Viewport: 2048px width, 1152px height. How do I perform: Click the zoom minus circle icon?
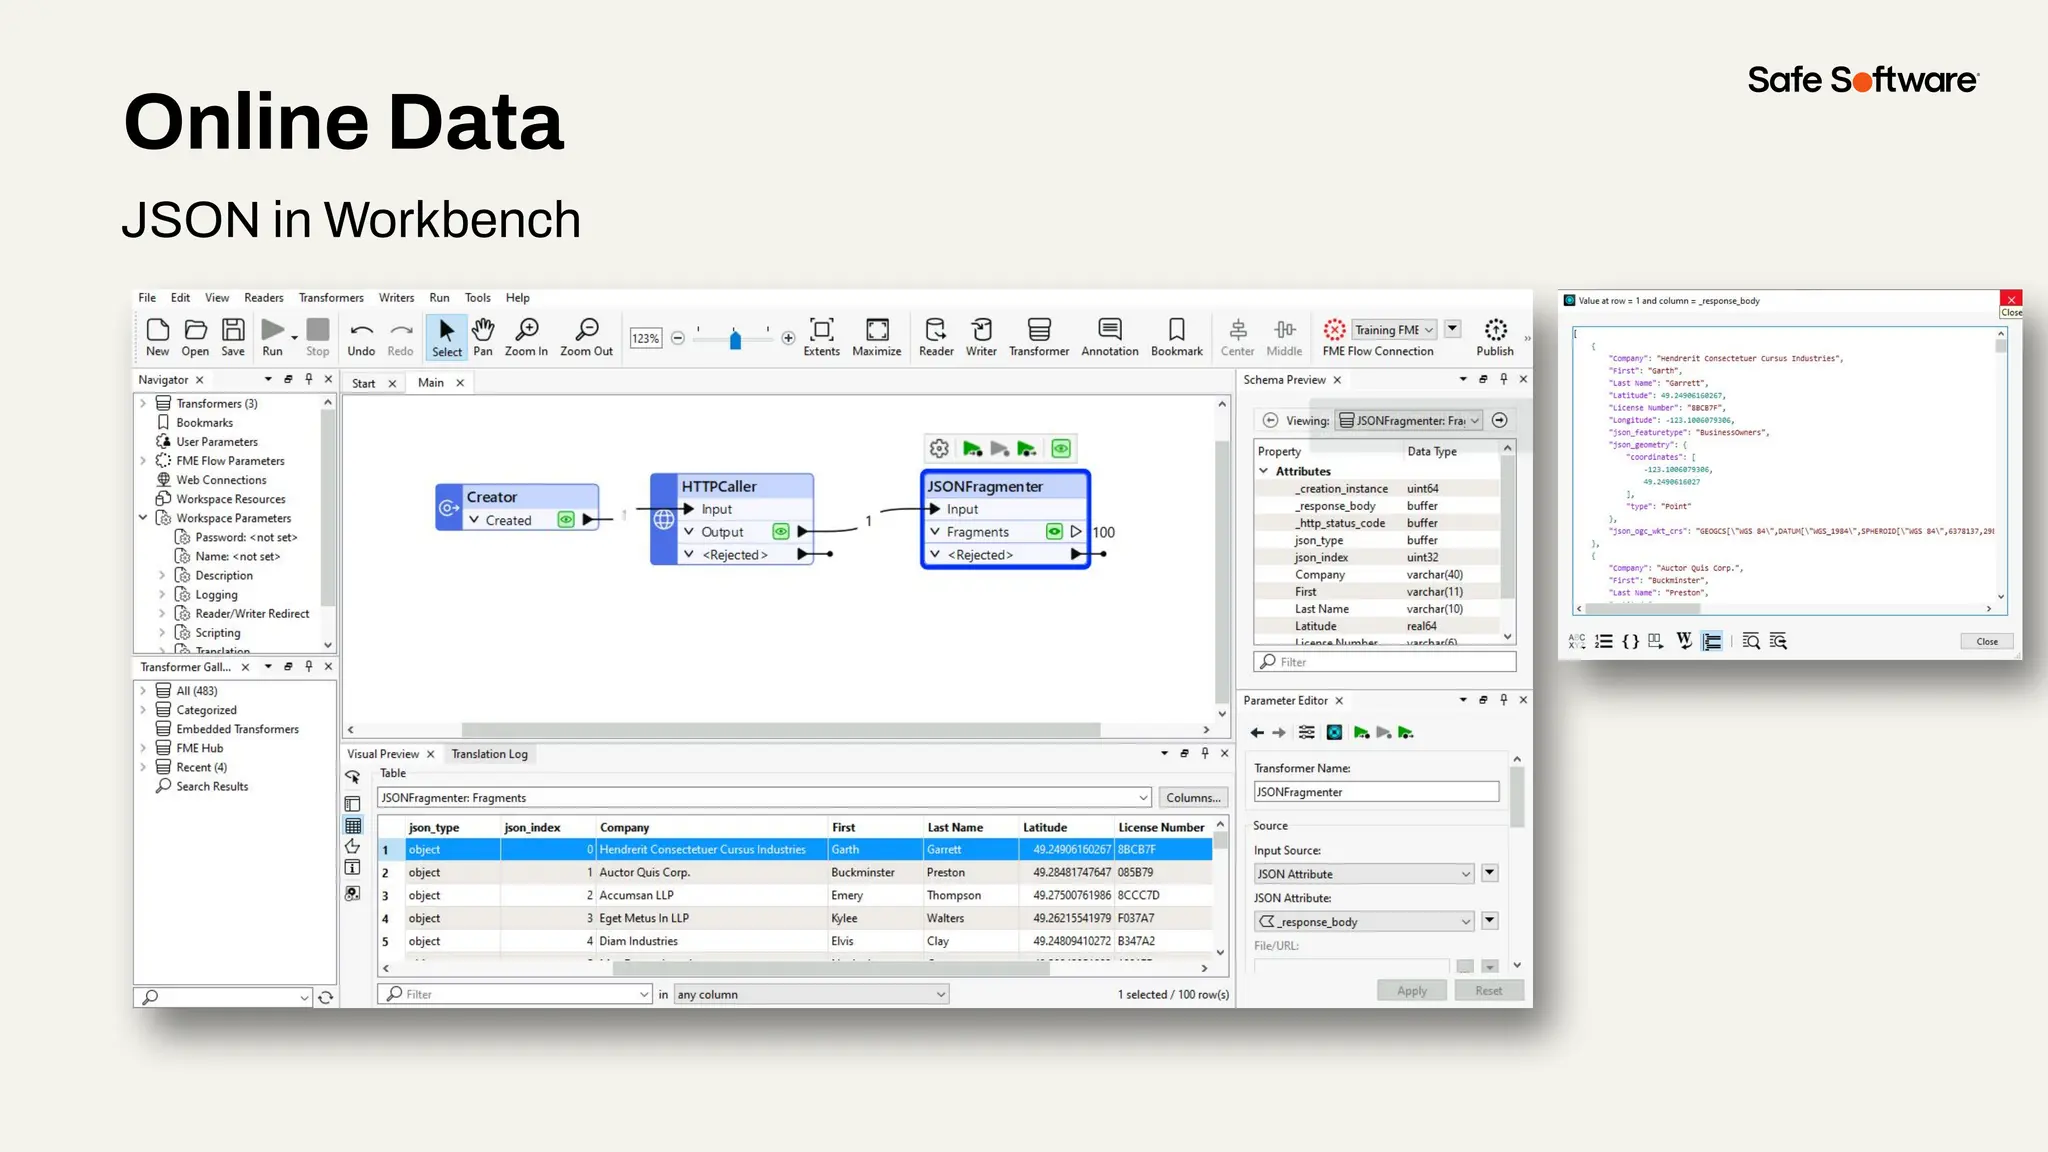(x=677, y=338)
